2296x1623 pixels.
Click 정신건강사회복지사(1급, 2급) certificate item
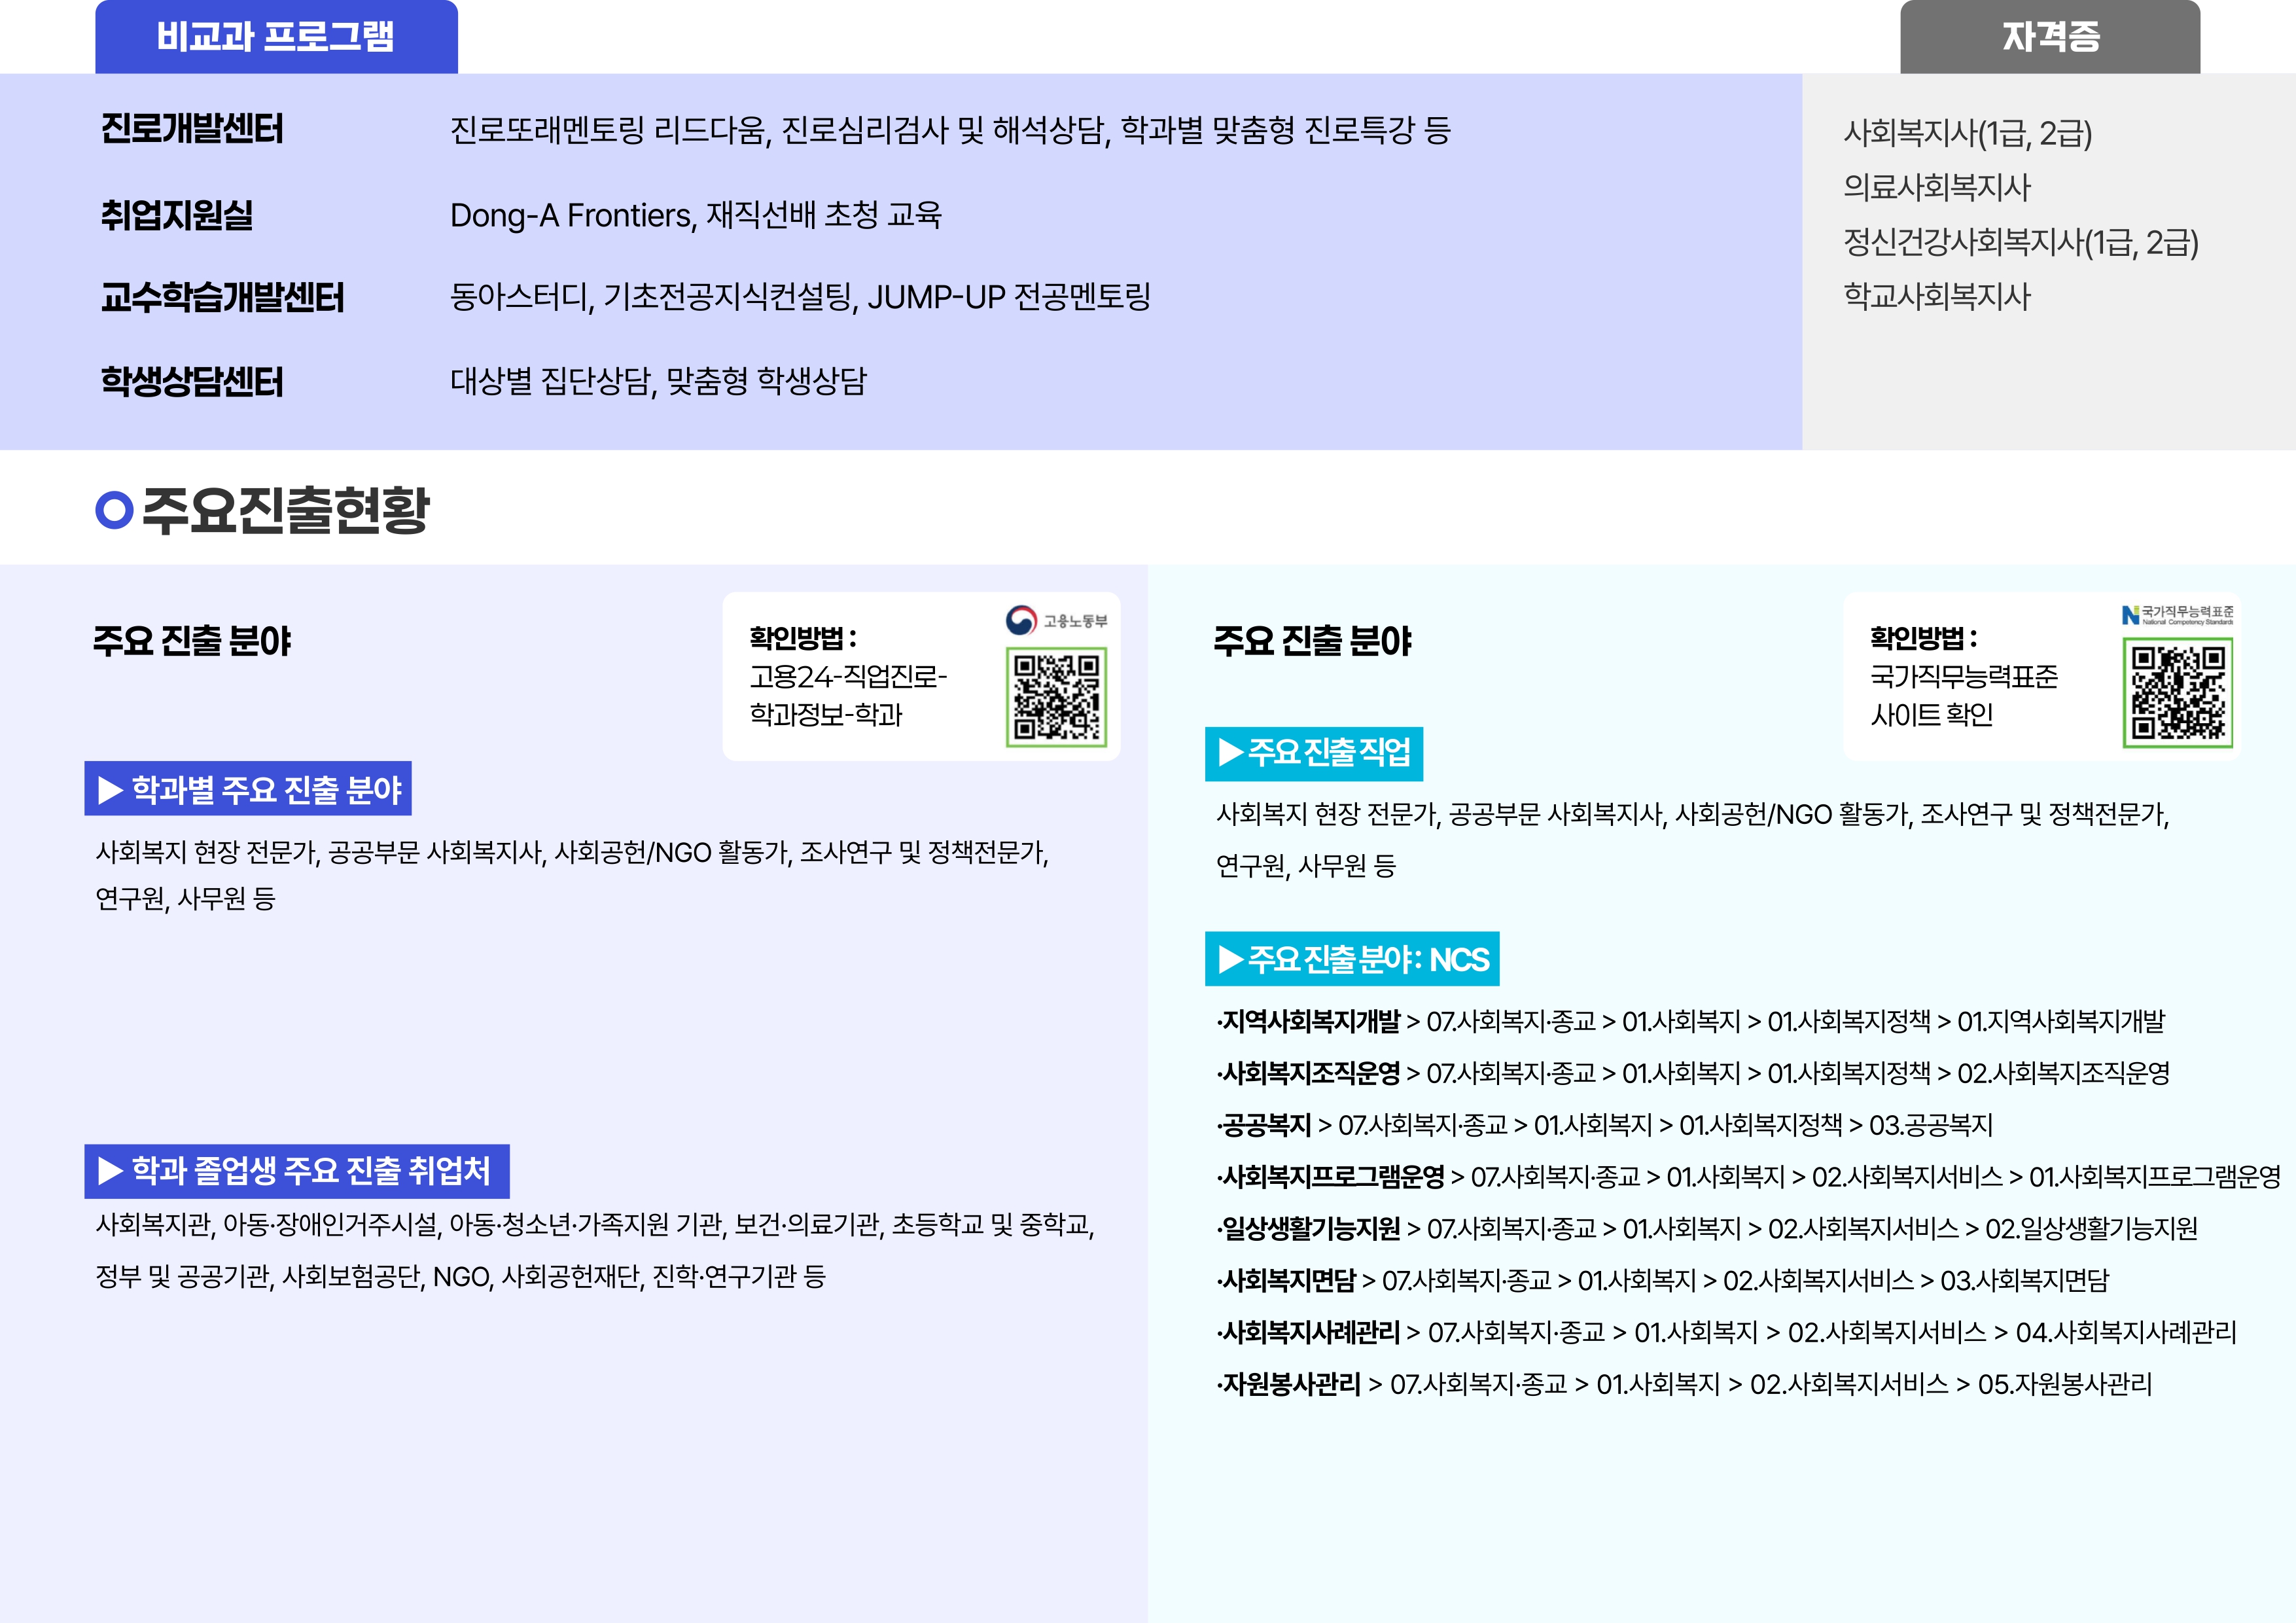[x=2020, y=242]
